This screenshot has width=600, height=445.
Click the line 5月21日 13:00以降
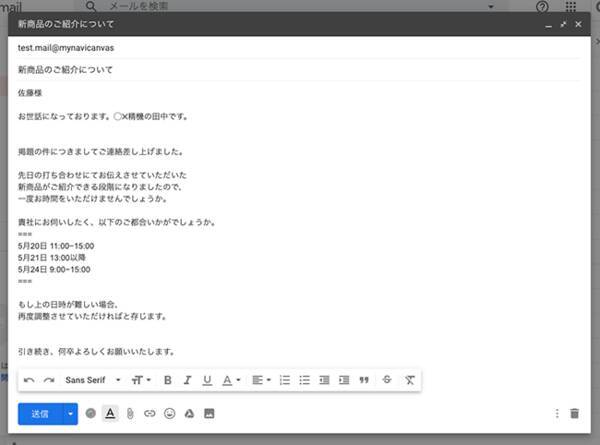pos(52,258)
